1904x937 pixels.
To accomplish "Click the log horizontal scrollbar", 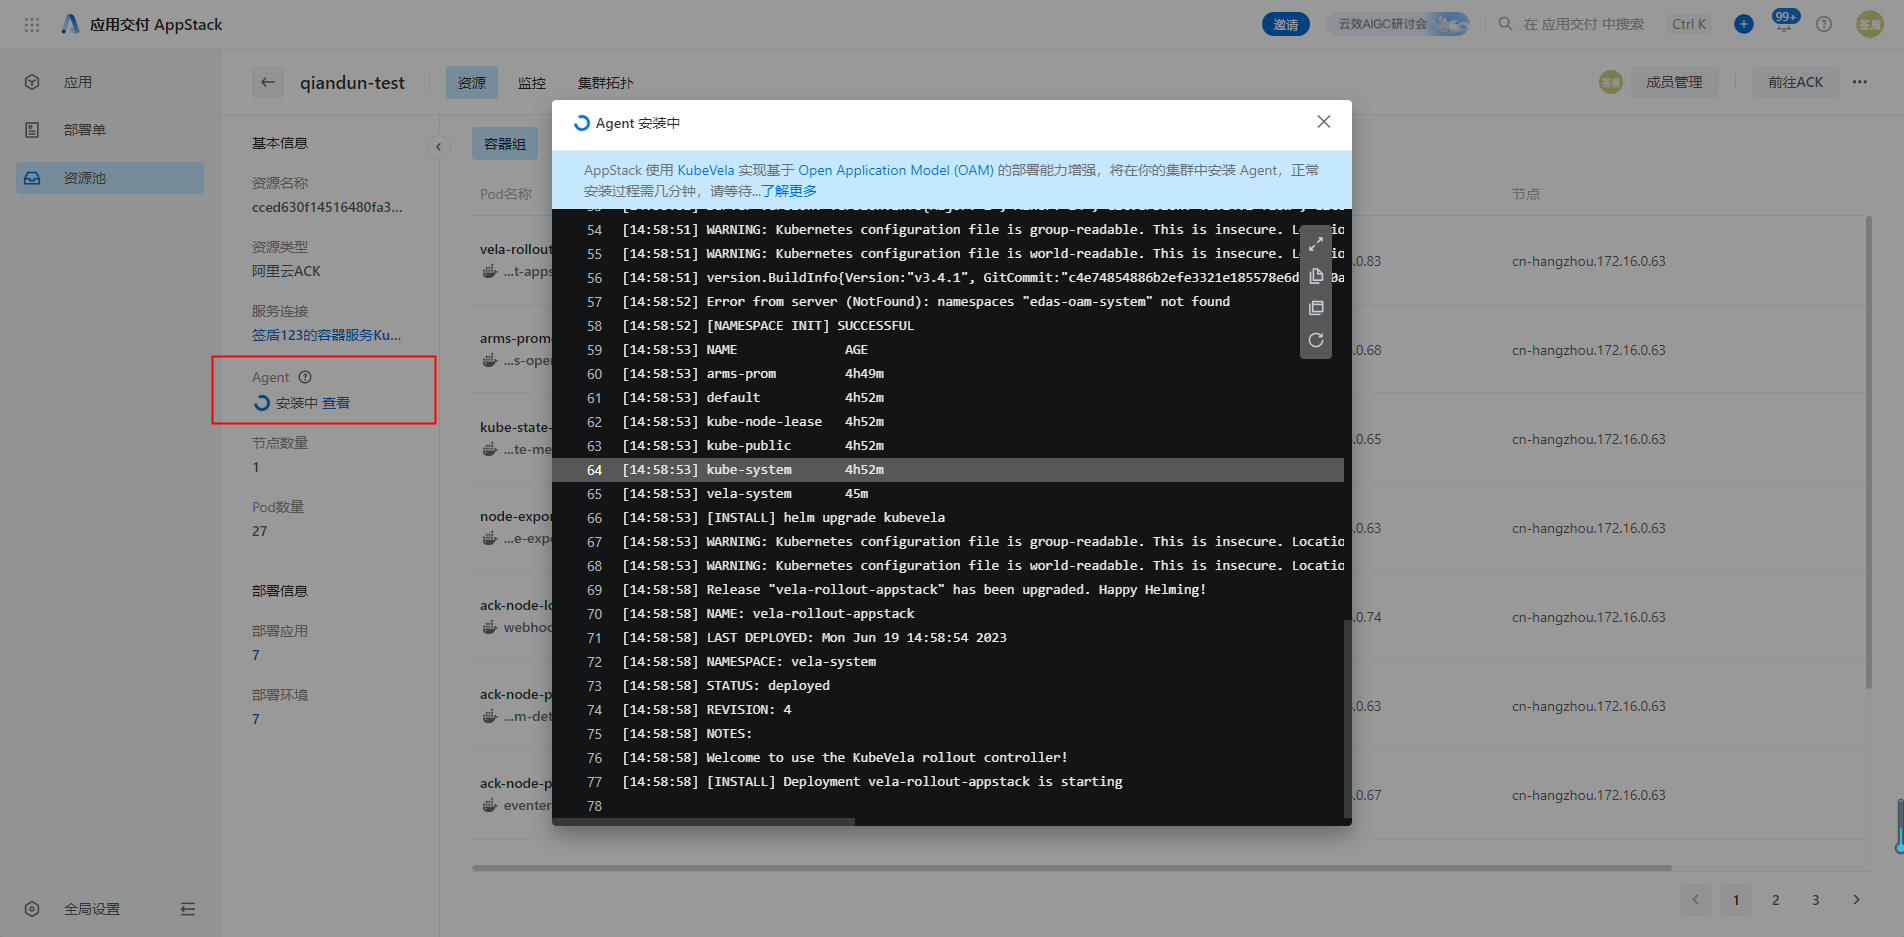I will tap(704, 822).
